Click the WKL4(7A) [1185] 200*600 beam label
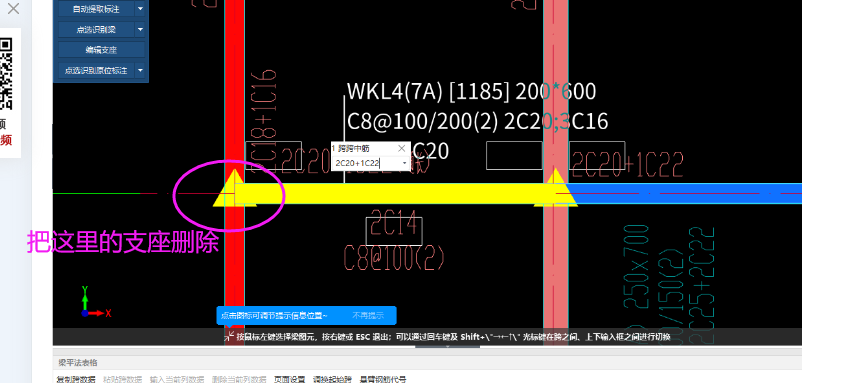Viewport: 843px width, 383px height. tap(471, 92)
